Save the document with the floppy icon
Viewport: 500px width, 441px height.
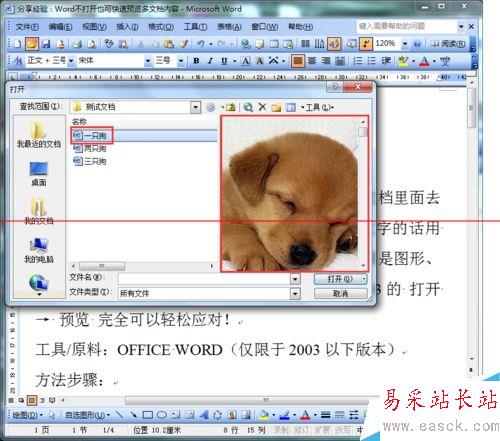click(46, 44)
